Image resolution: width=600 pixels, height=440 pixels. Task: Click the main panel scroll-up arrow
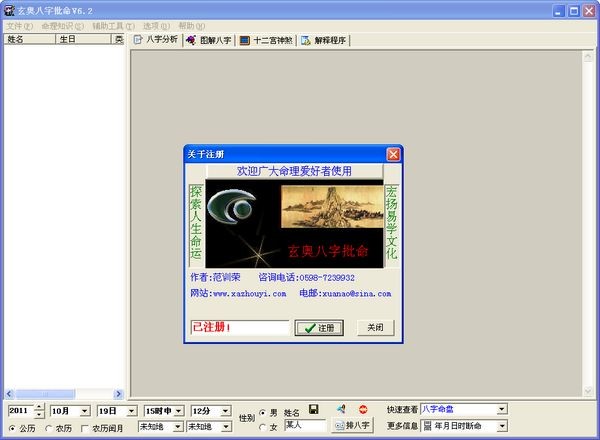588,57
